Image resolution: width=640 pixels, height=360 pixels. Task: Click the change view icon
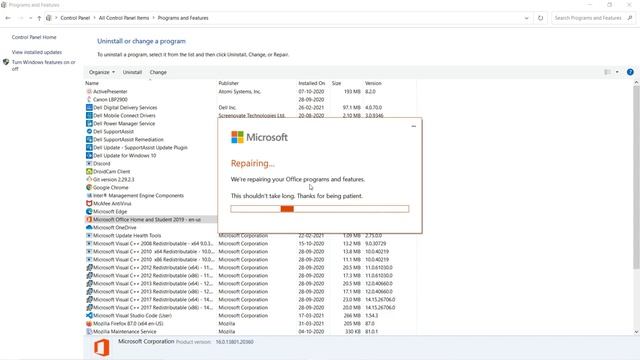[x=608, y=72]
